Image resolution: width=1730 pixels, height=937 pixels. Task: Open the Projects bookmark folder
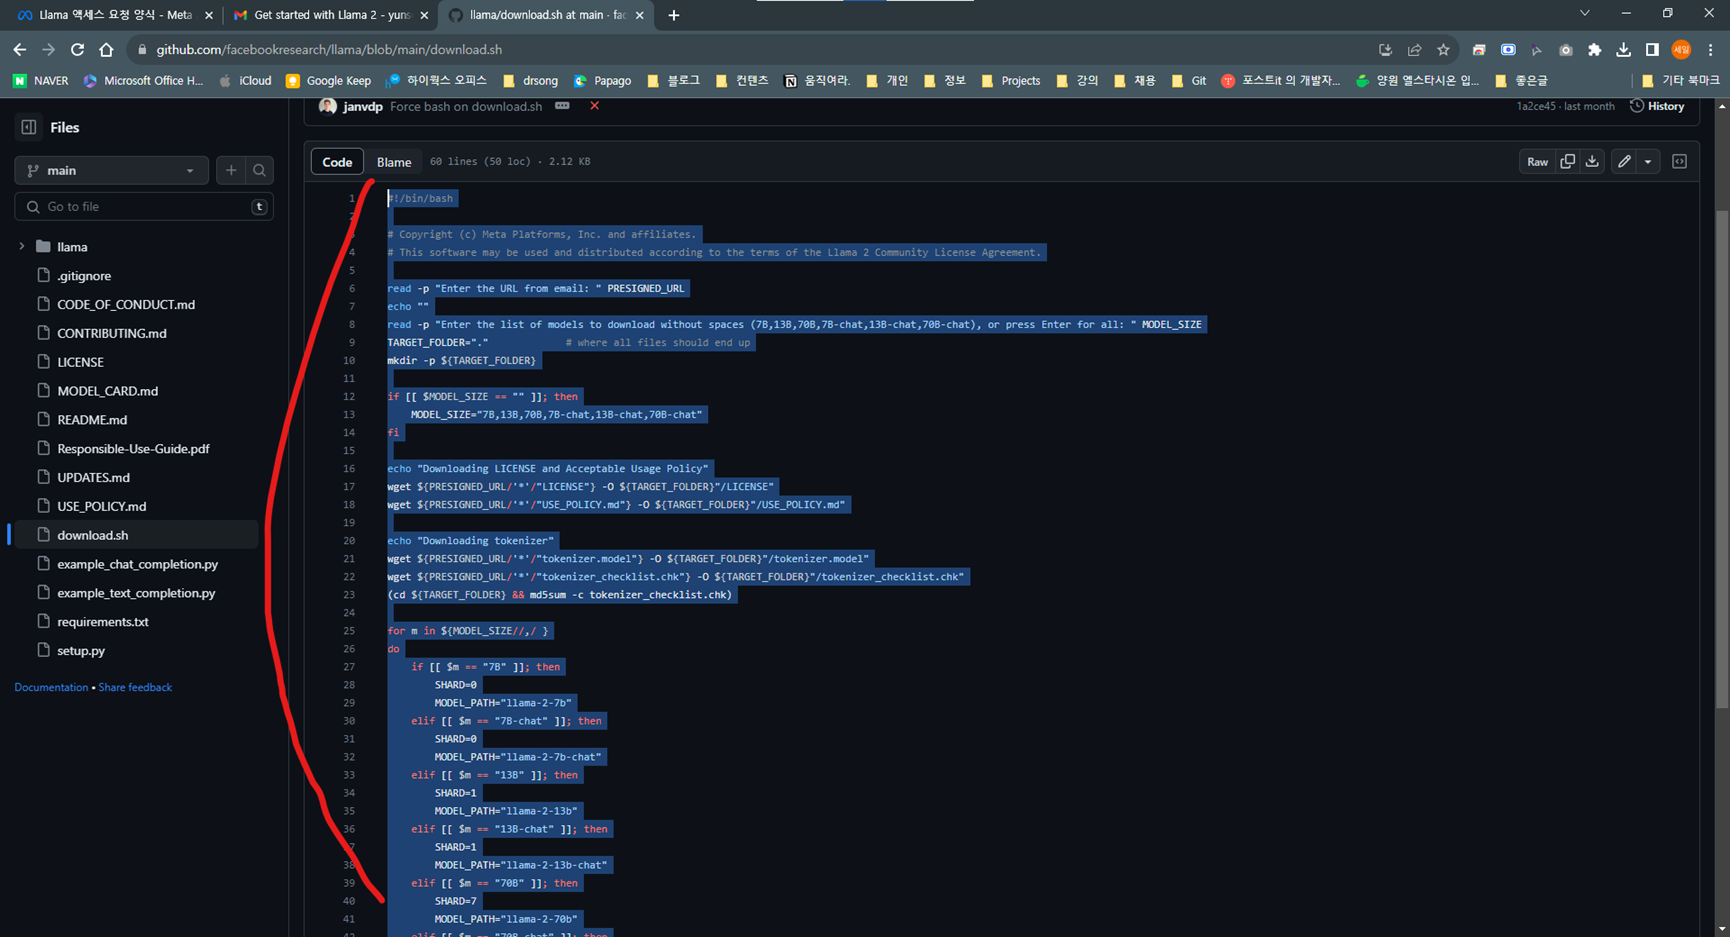coord(1010,81)
